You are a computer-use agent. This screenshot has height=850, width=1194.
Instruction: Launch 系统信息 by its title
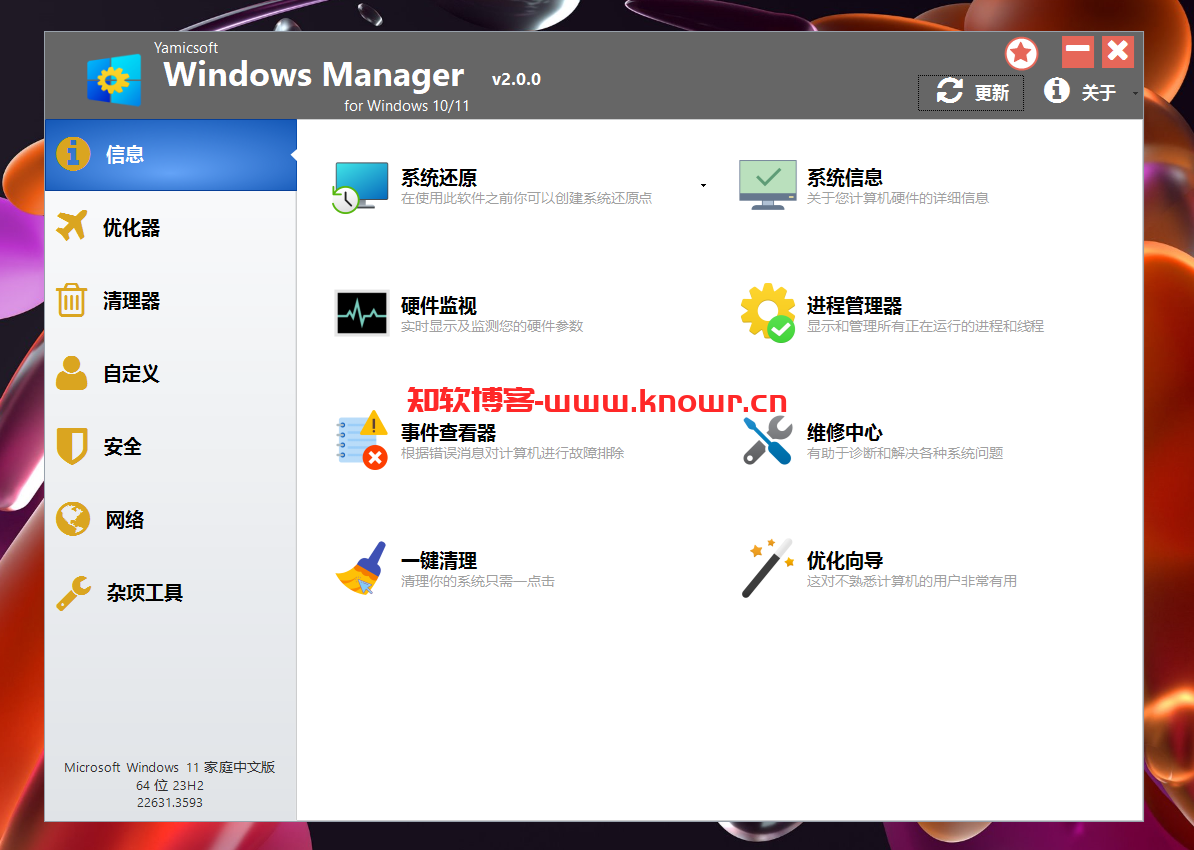point(844,177)
